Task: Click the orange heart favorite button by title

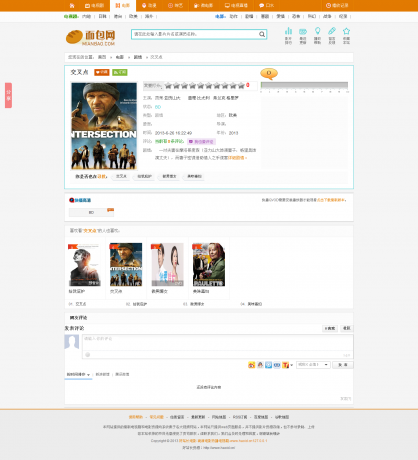Action: [102, 72]
